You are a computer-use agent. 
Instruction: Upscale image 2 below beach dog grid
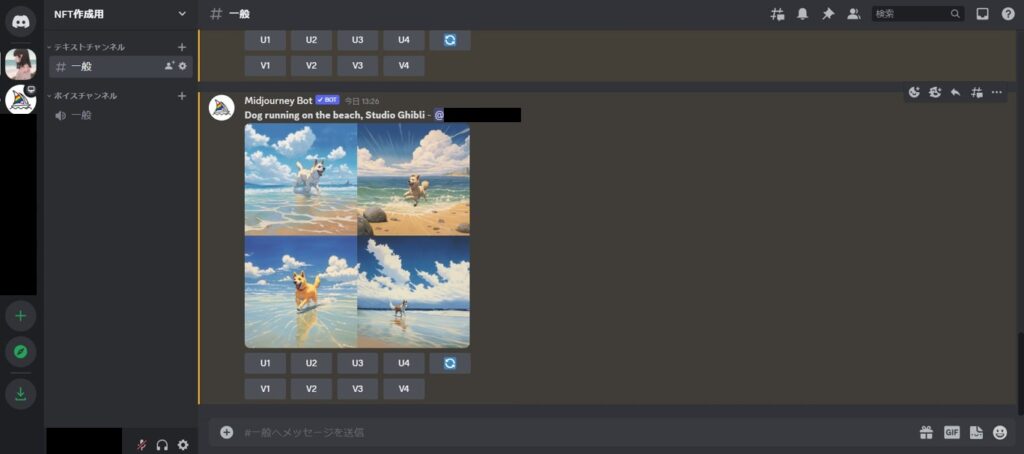click(312, 363)
